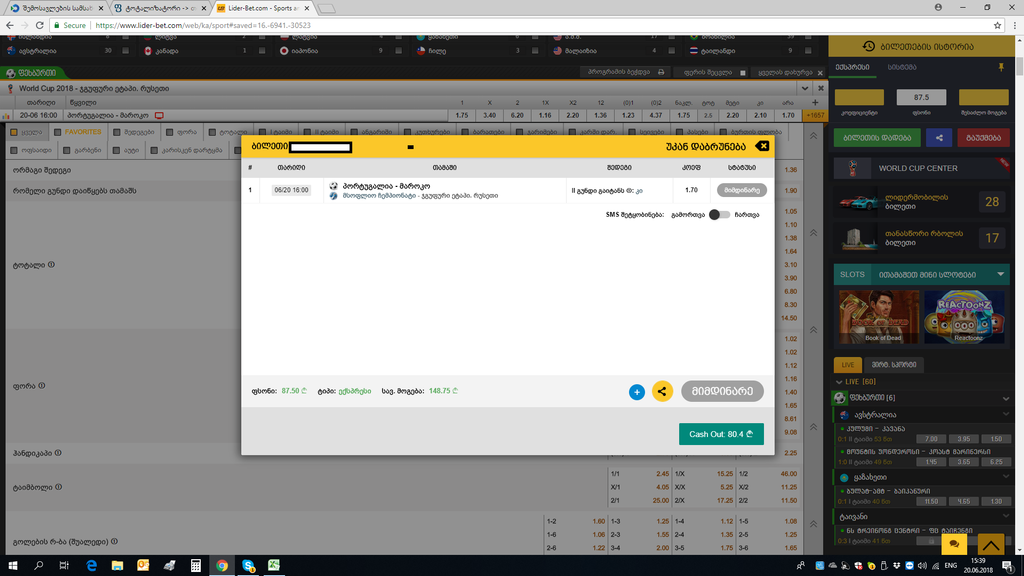Screen dimensions: 1024x576
Task: Open the Reactoonz slot thumbnail
Action: pyautogui.click(x=965, y=317)
